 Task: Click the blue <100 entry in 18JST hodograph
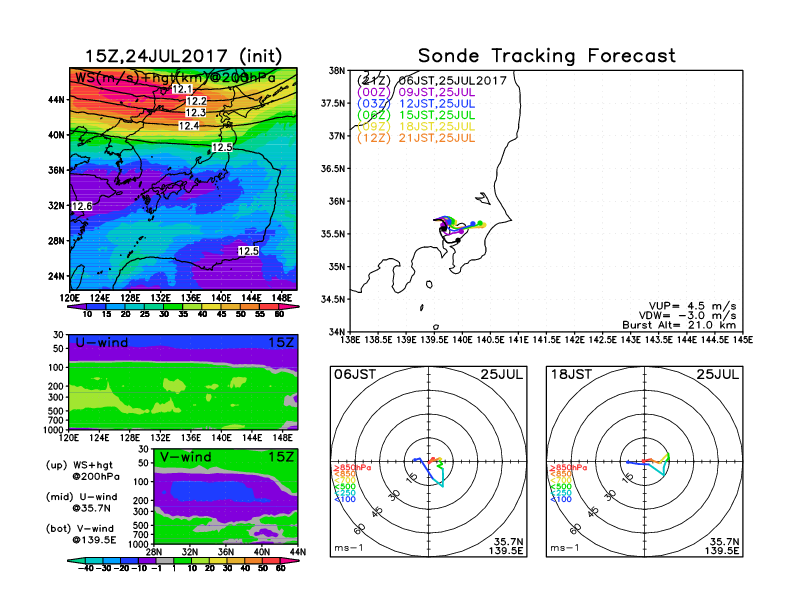[x=561, y=499]
